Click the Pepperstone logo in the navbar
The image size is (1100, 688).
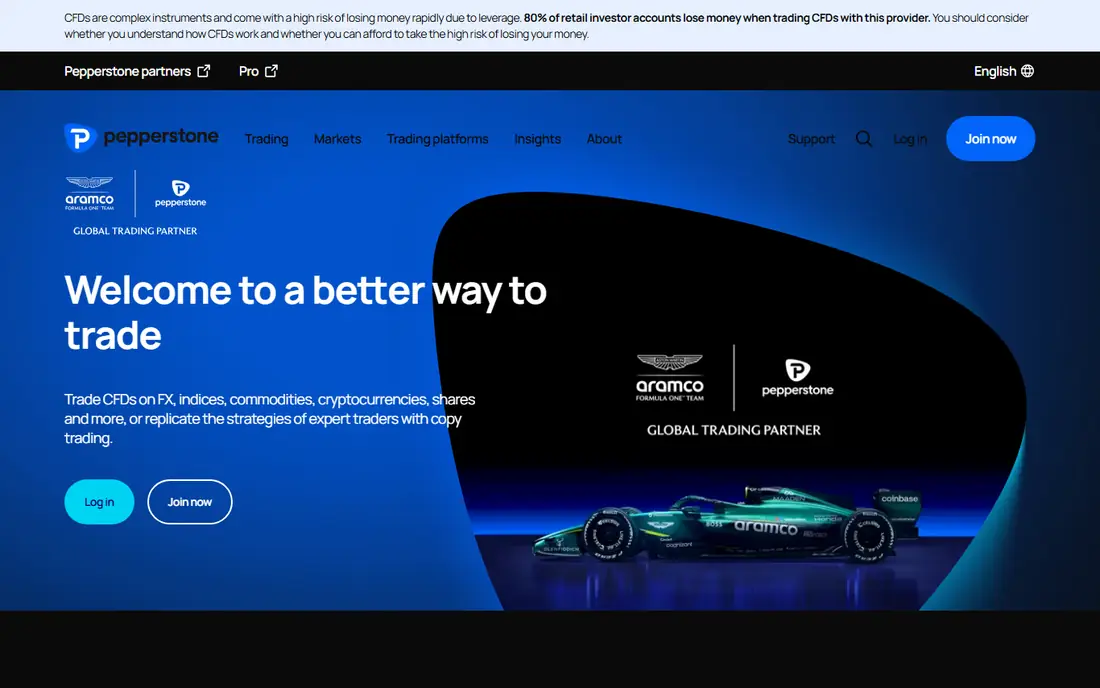coord(141,137)
